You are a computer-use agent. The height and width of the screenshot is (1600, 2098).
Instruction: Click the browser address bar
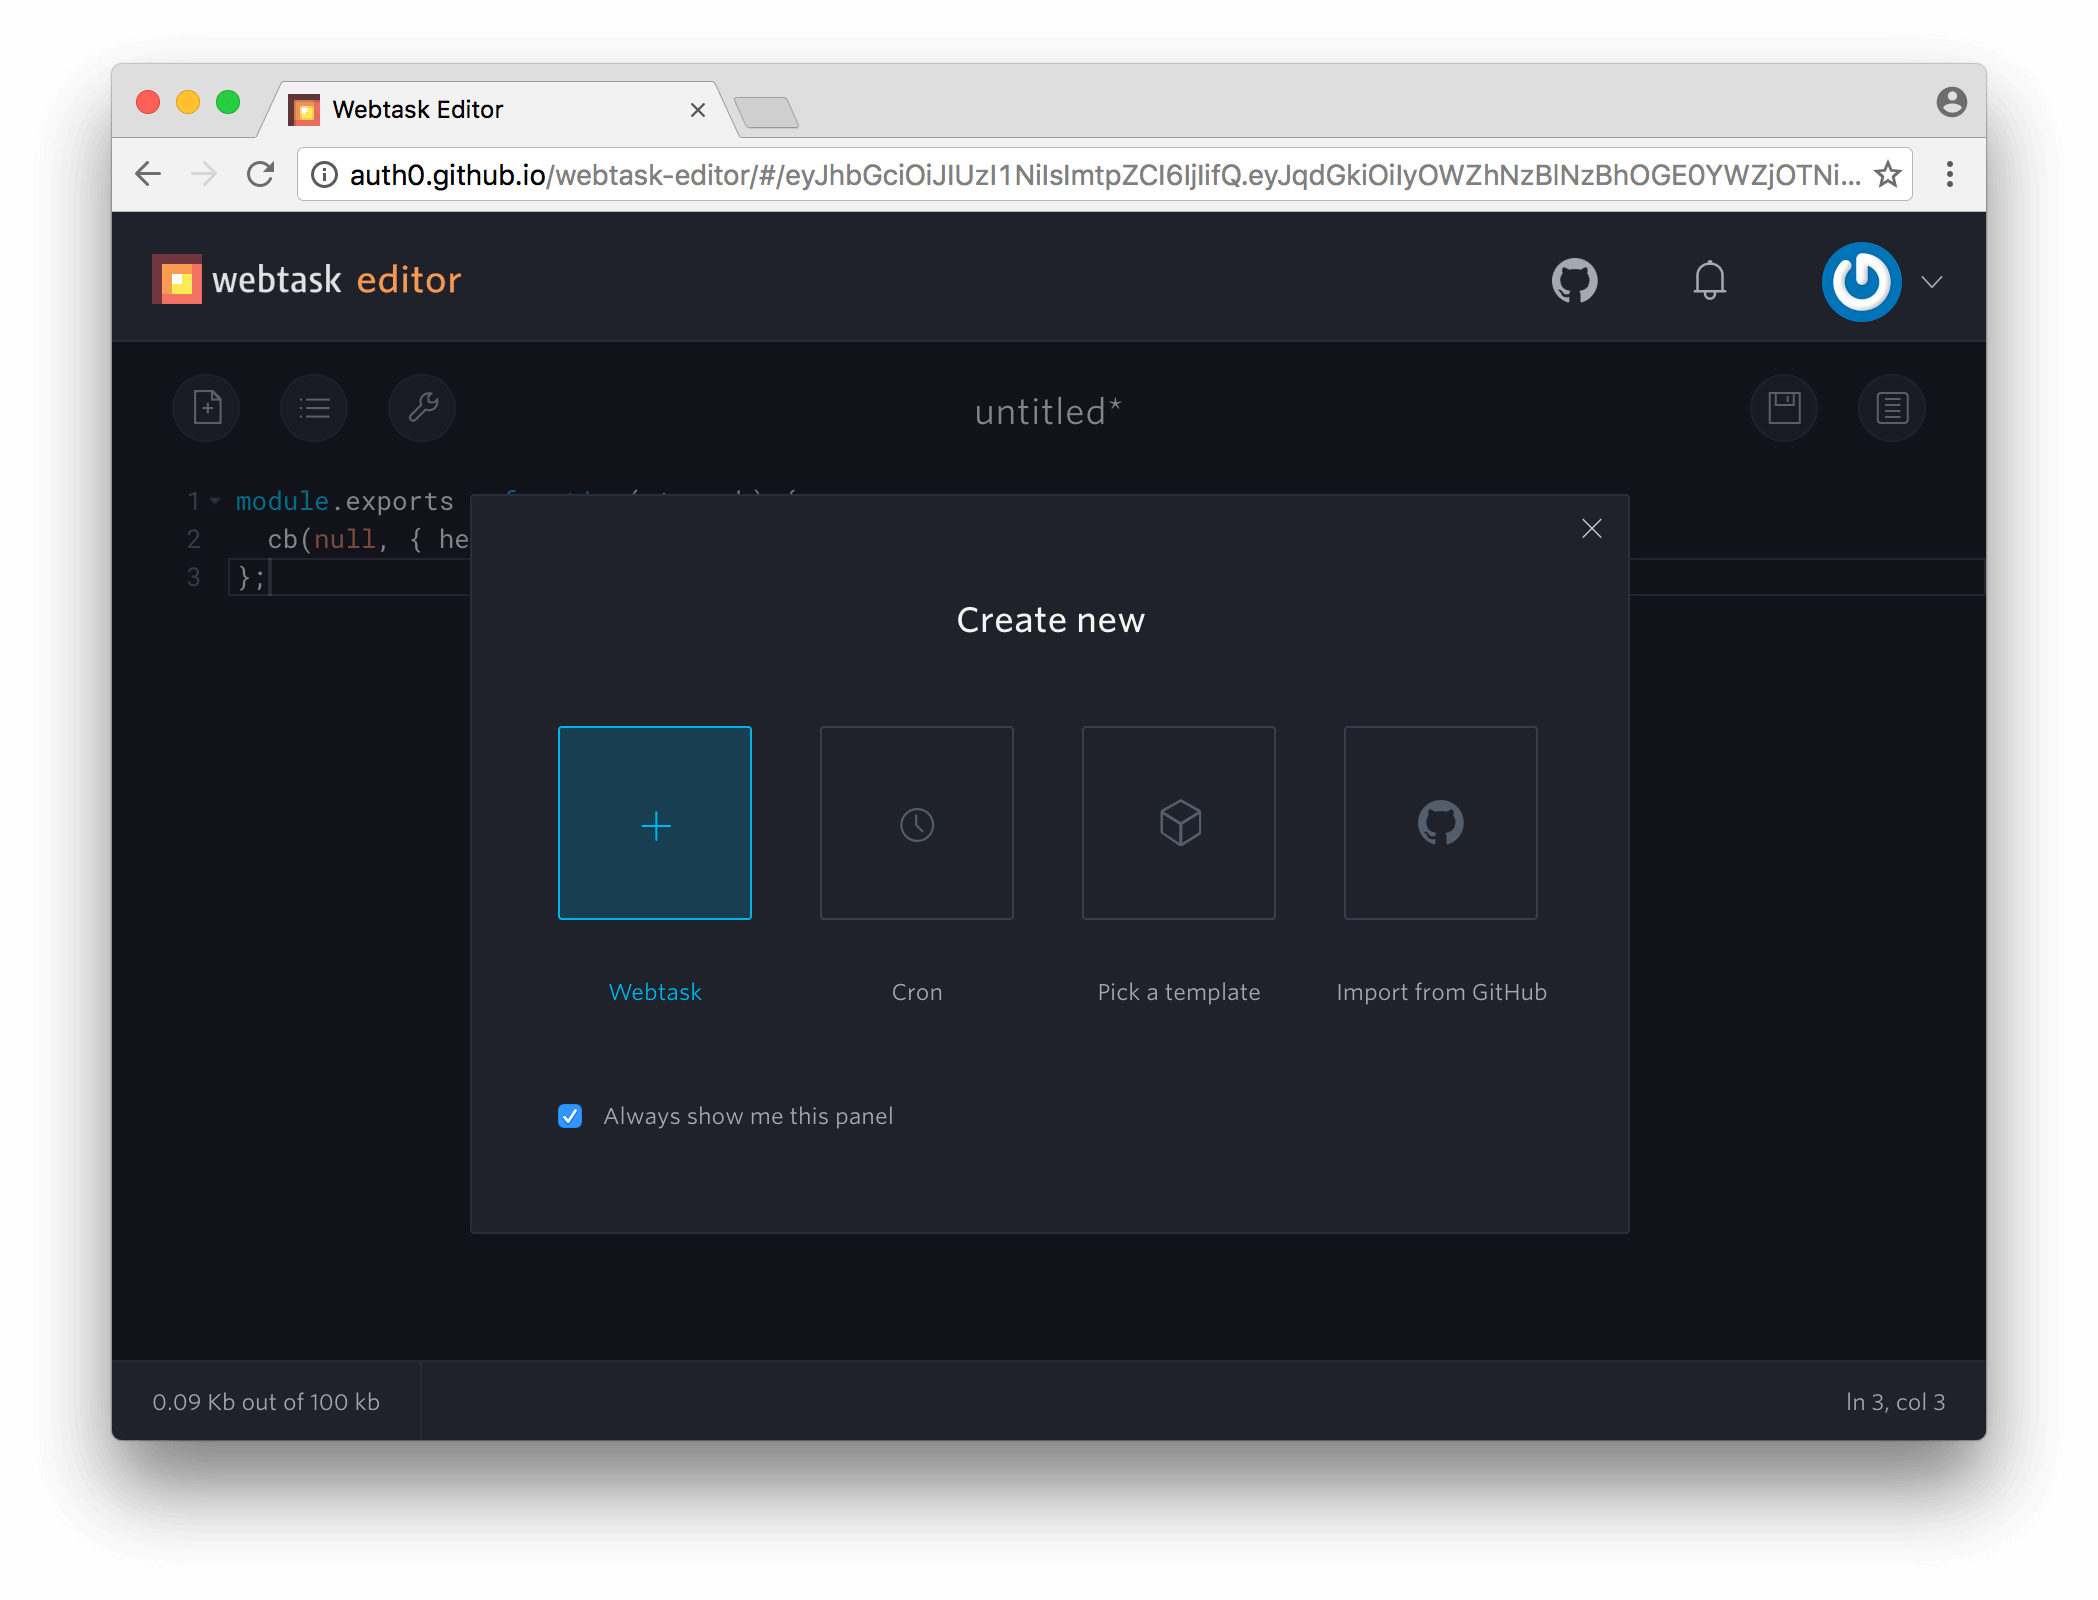click(1100, 175)
